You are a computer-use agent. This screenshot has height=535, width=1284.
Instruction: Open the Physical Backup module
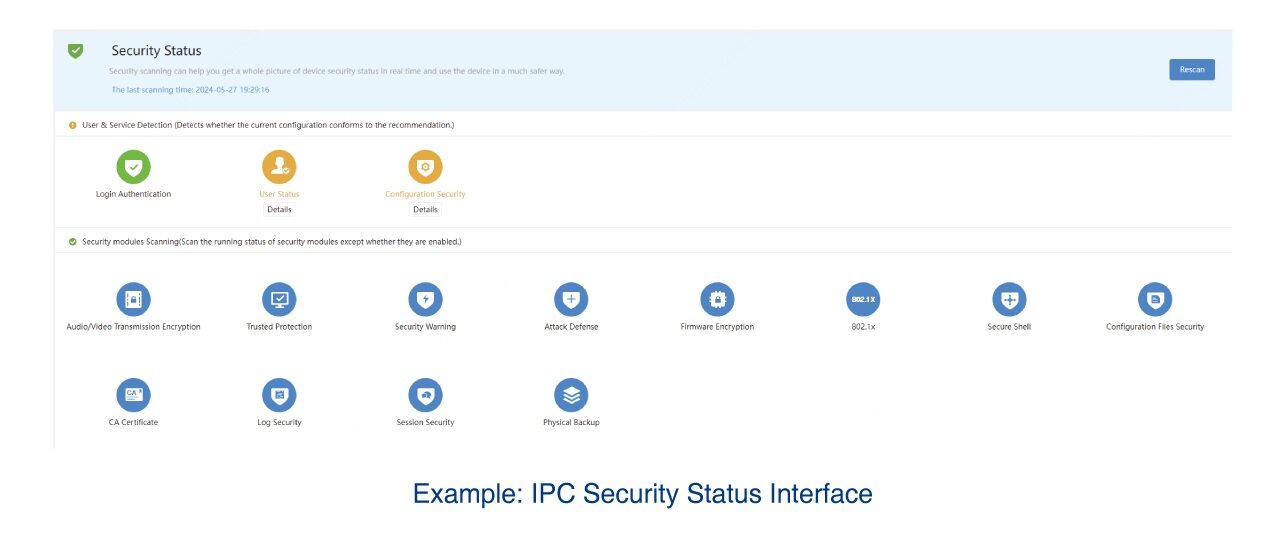click(571, 395)
